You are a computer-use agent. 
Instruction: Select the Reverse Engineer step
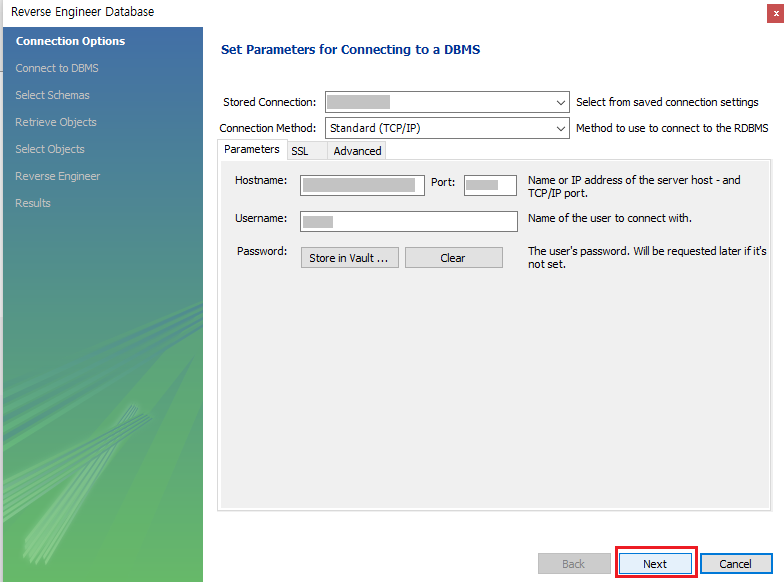tap(58, 176)
